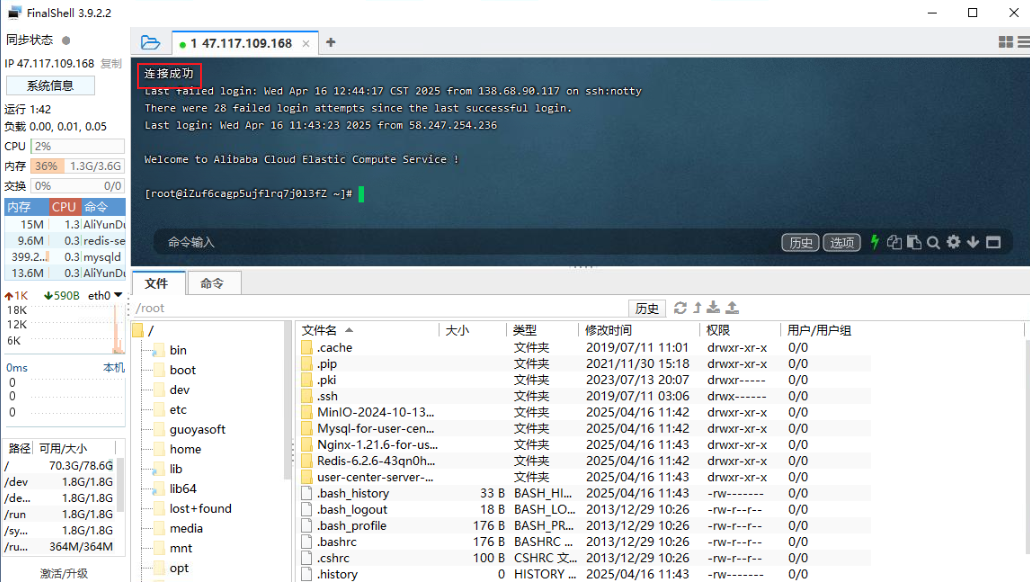
Task: Click the 内存 usage bar
Action: [78, 166]
